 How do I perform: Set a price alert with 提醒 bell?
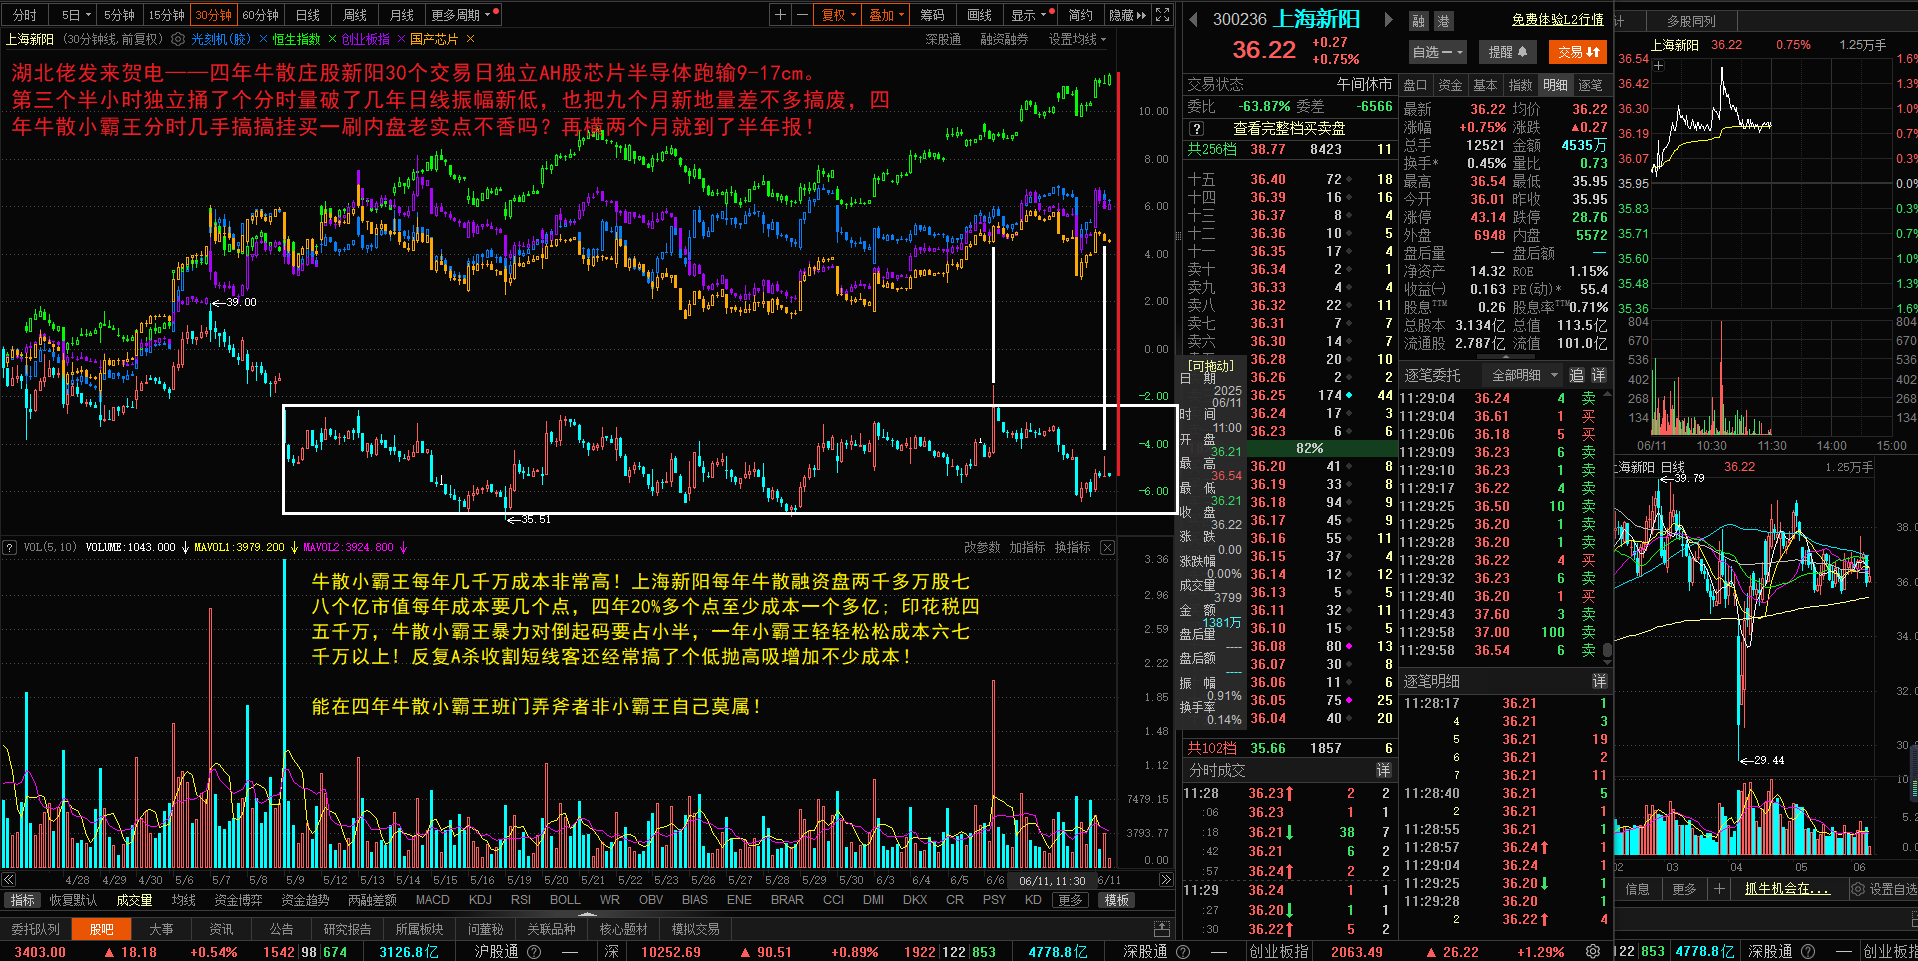click(1507, 52)
